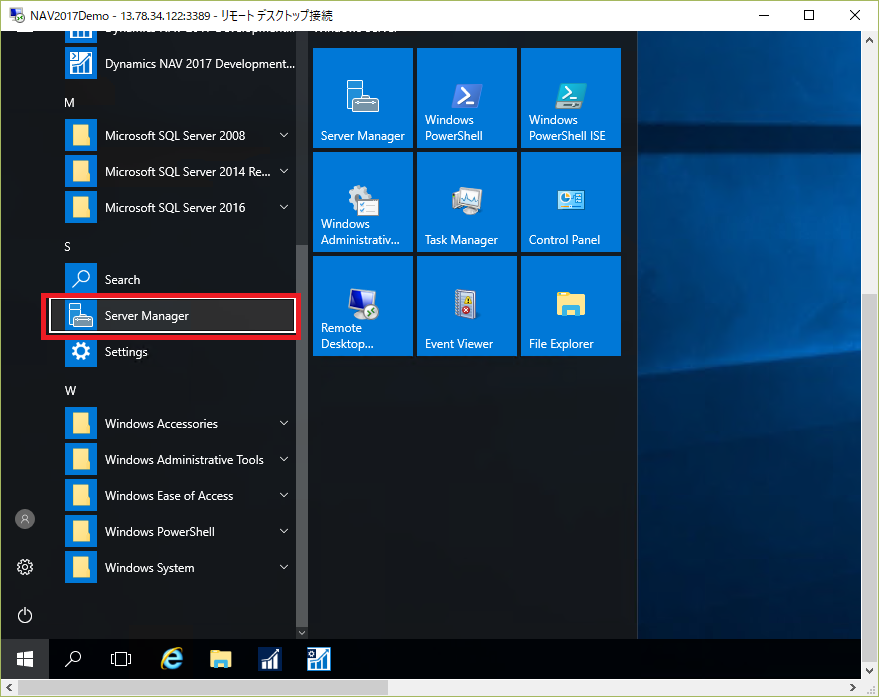Launch the Event Viewer tile
The image size is (879, 697).
[x=466, y=306]
